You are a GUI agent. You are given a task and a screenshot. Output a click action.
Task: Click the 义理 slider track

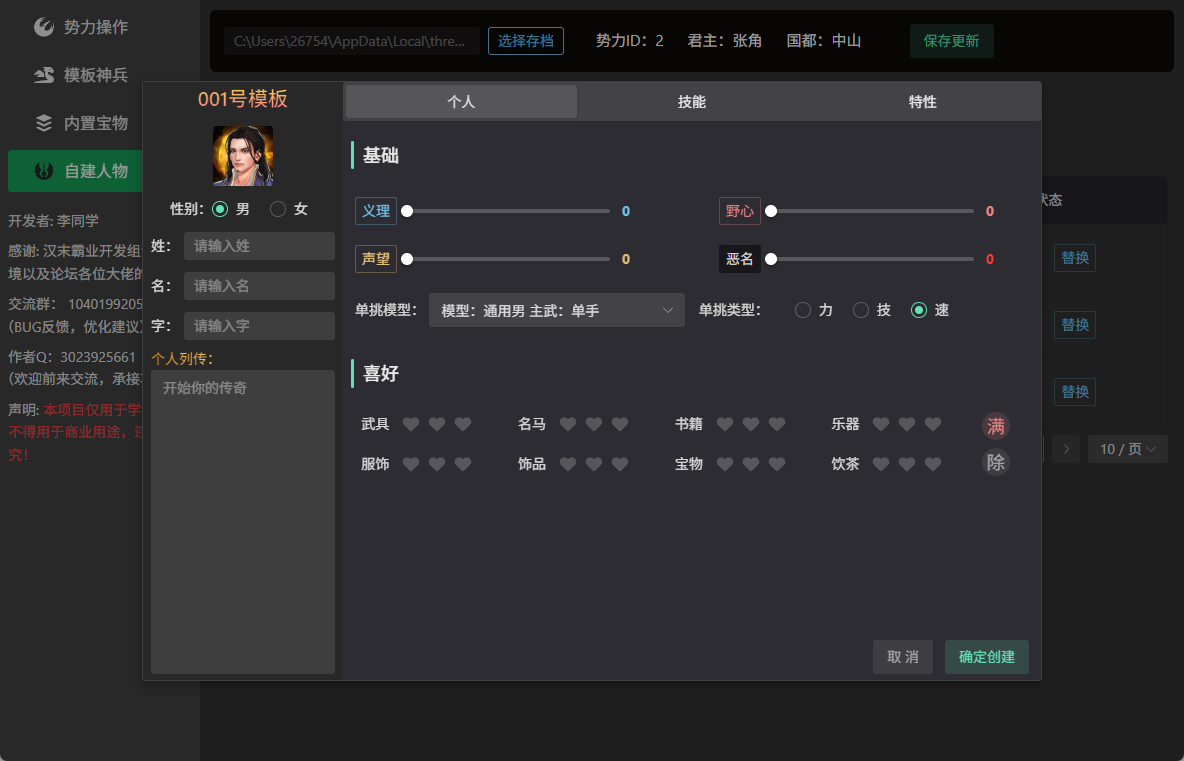[508, 211]
